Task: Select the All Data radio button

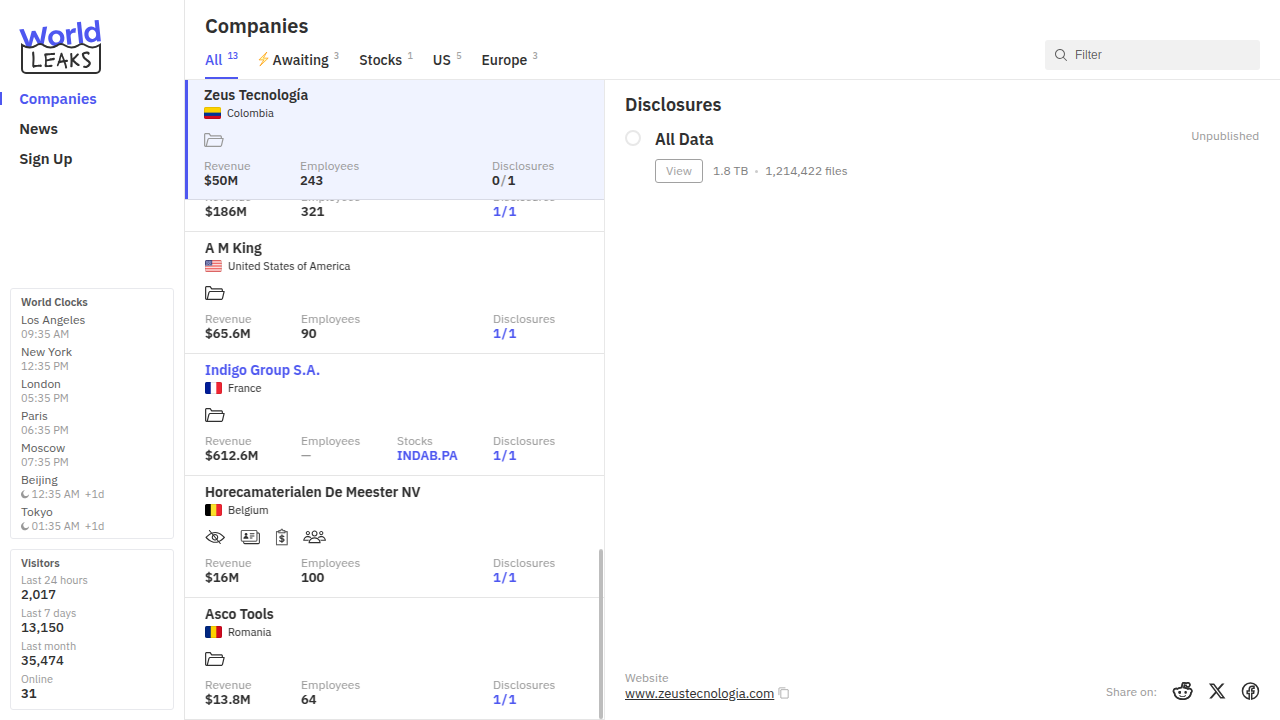Action: (633, 138)
